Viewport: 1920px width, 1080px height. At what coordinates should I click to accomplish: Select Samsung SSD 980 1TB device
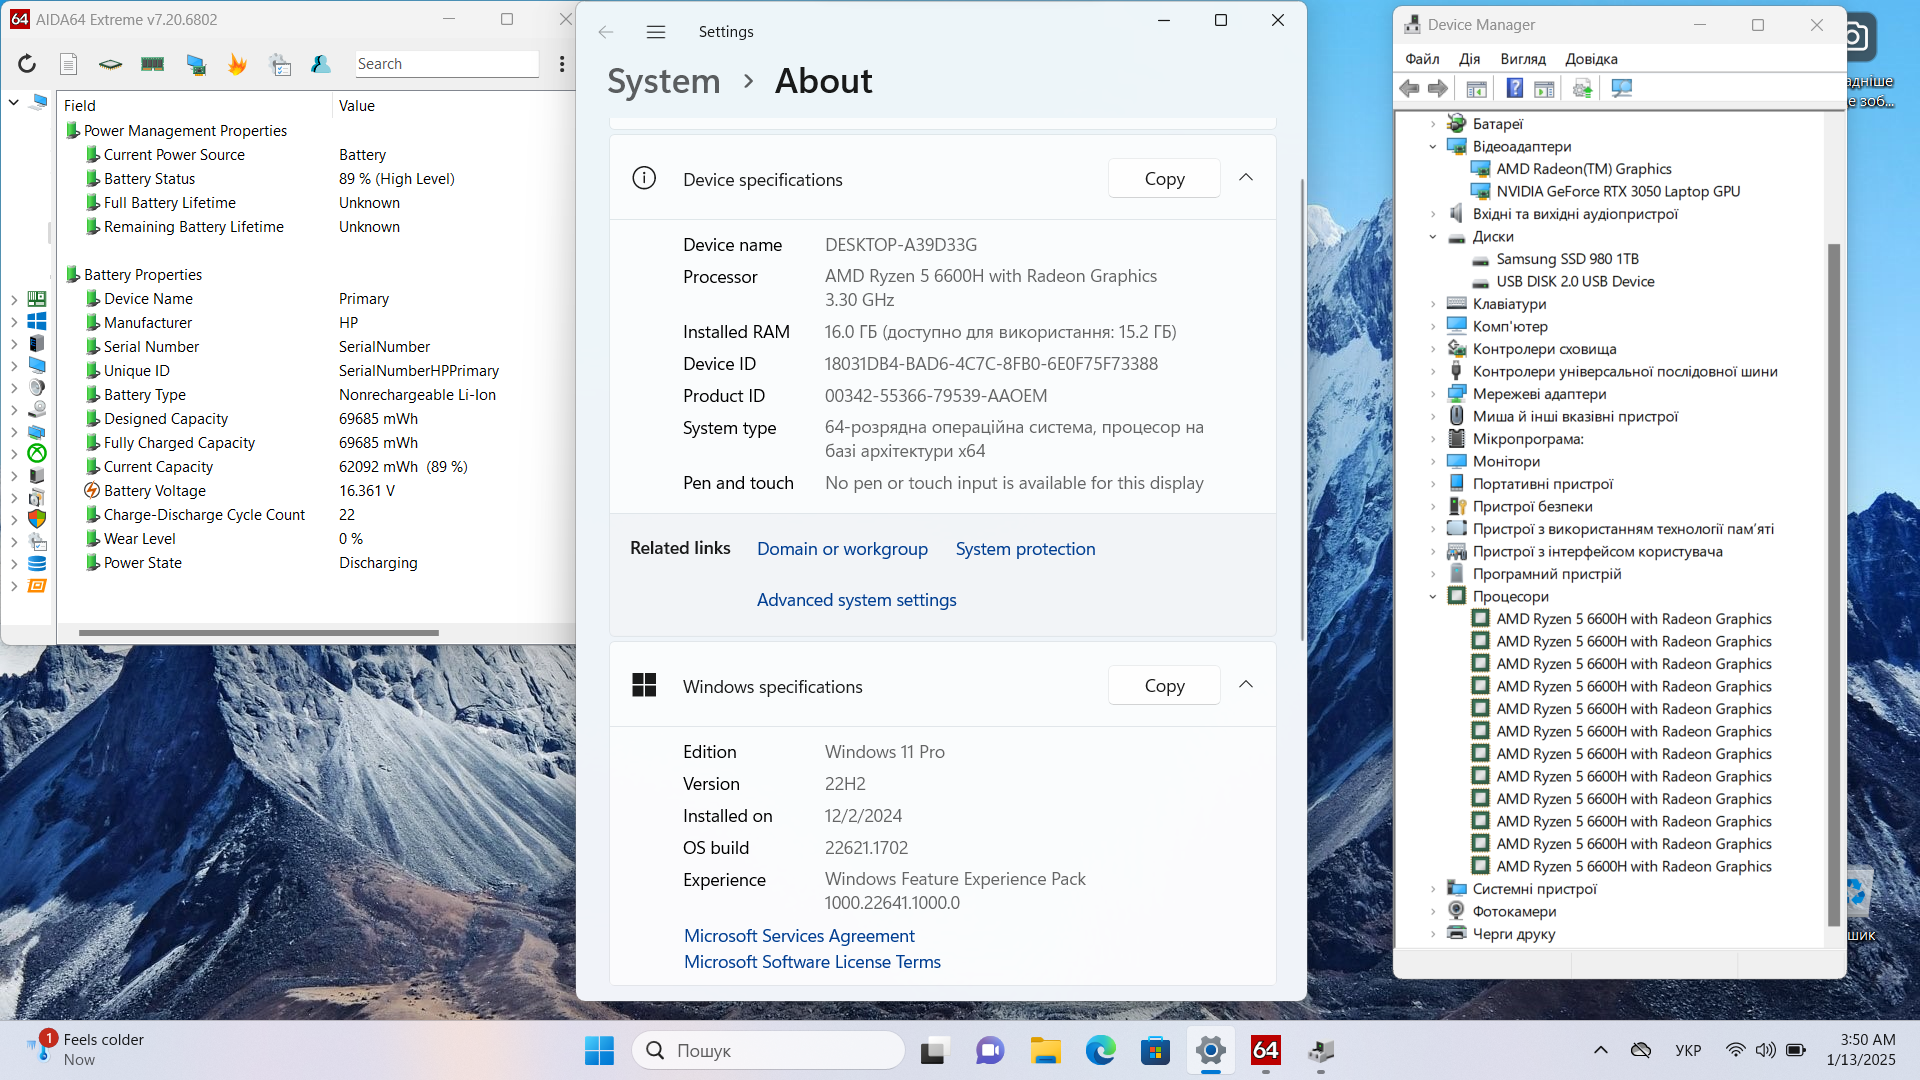point(1567,259)
